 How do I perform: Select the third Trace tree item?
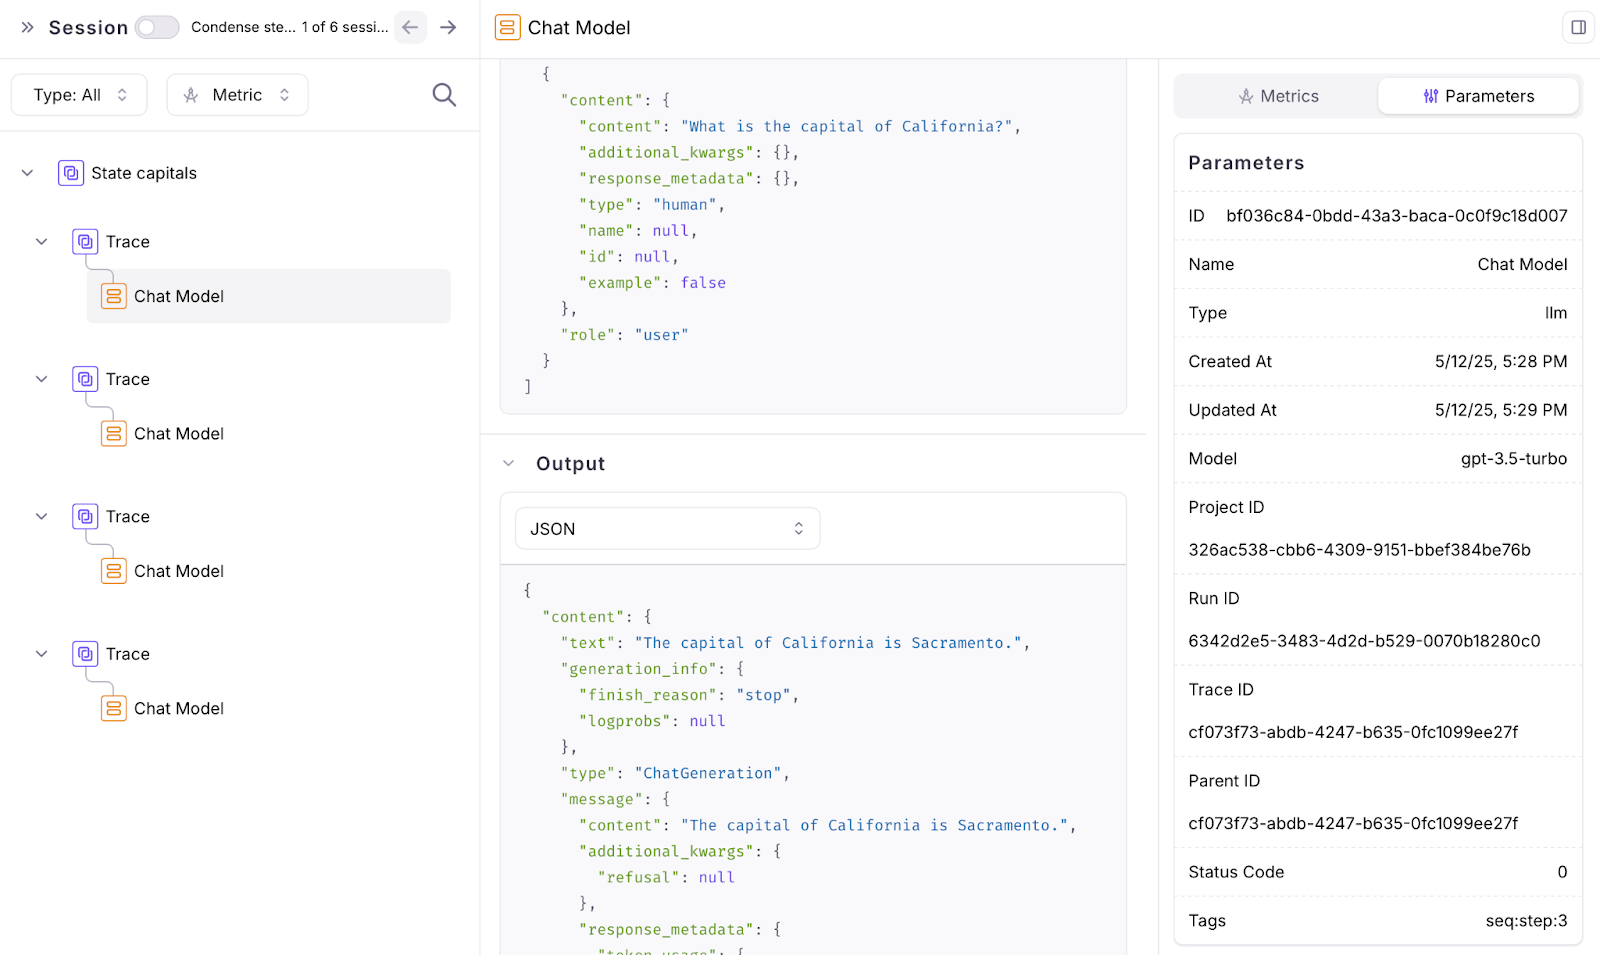click(x=127, y=517)
